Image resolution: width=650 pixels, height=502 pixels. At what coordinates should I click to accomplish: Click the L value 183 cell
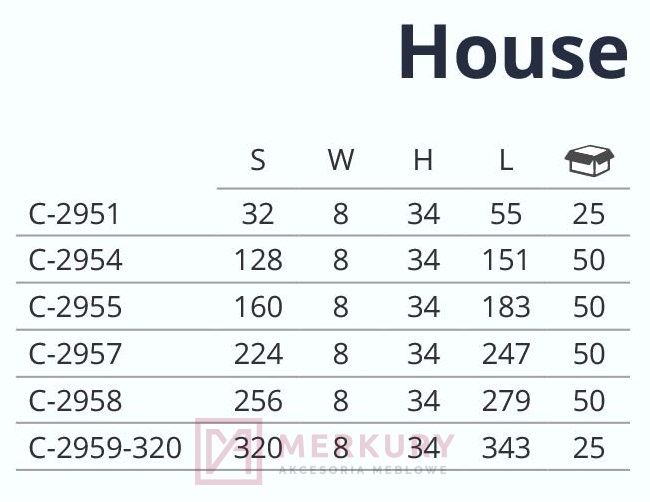(x=505, y=307)
